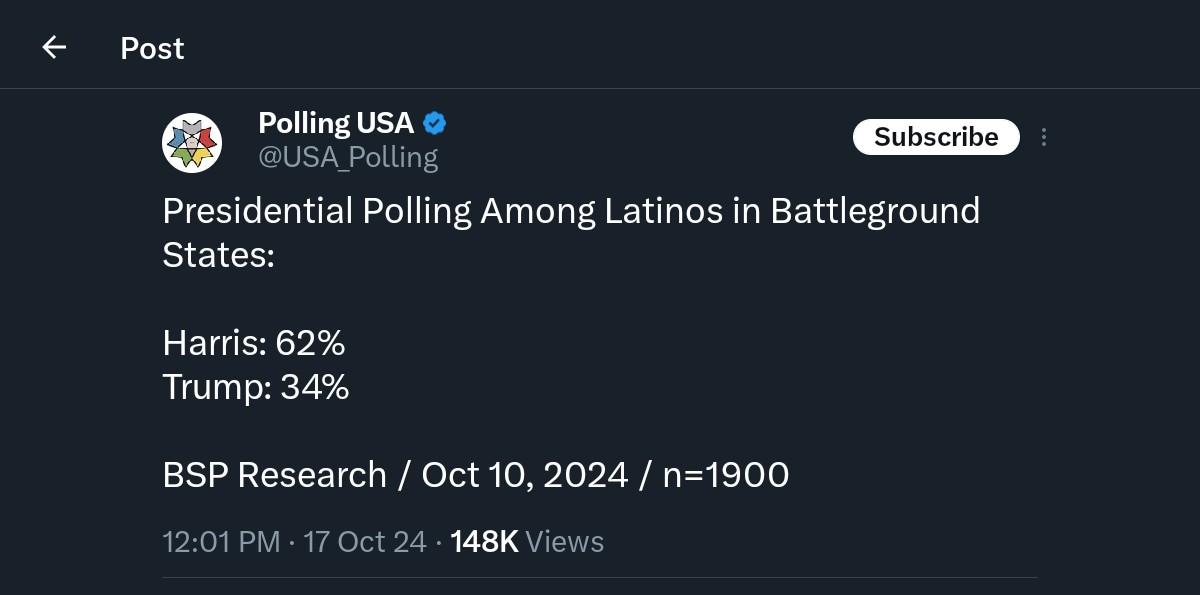This screenshot has width=1200, height=595.
Task: Open the 12:01 PM timestamp link
Action: click(221, 542)
